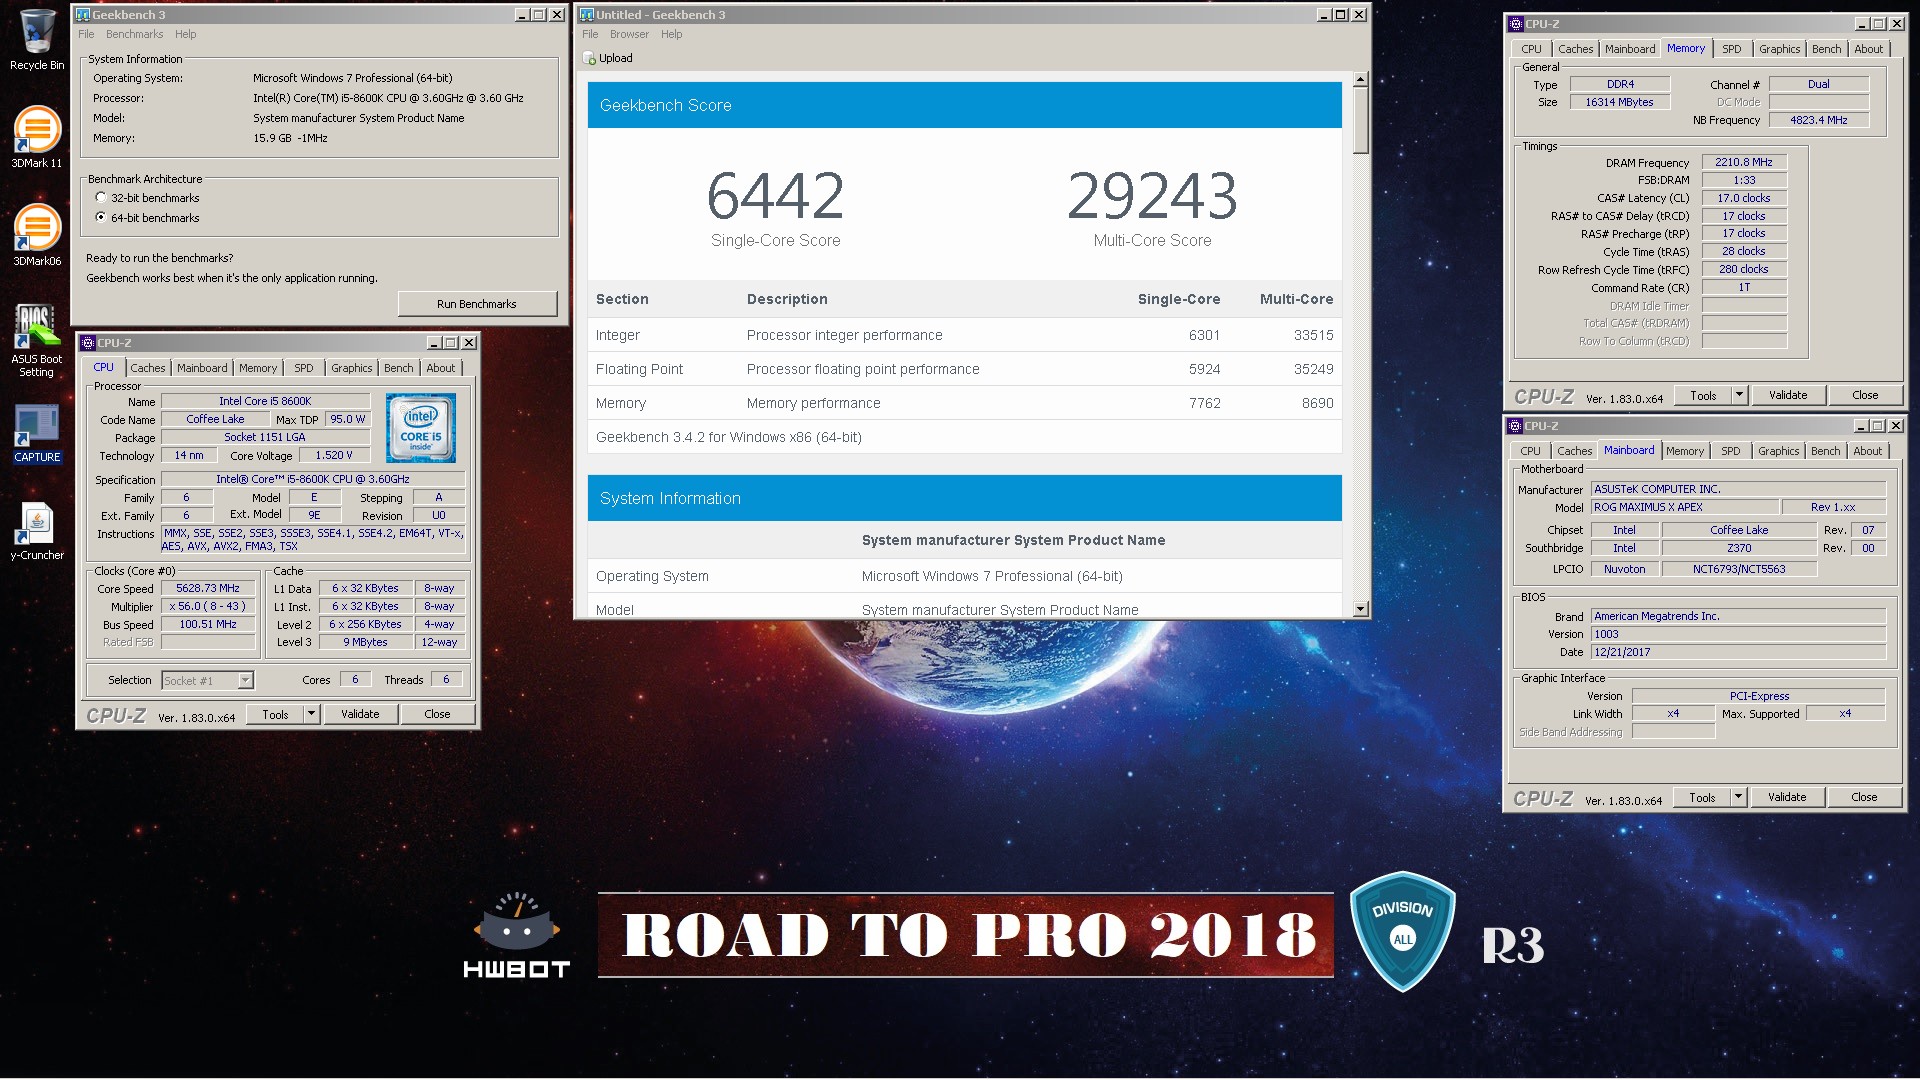Click Close button in CPU-Z Mainboard window
The image size is (1920, 1080).
point(1864,797)
